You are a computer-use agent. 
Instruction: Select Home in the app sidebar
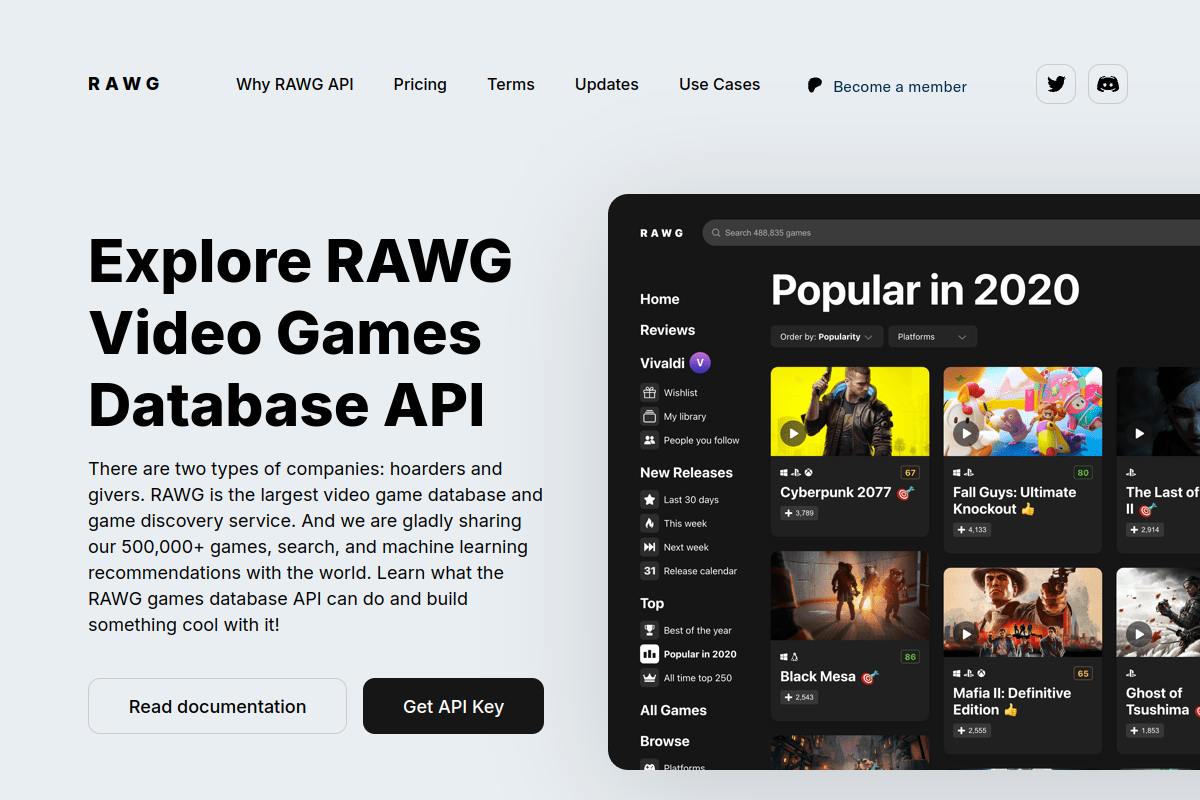click(660, 299)
